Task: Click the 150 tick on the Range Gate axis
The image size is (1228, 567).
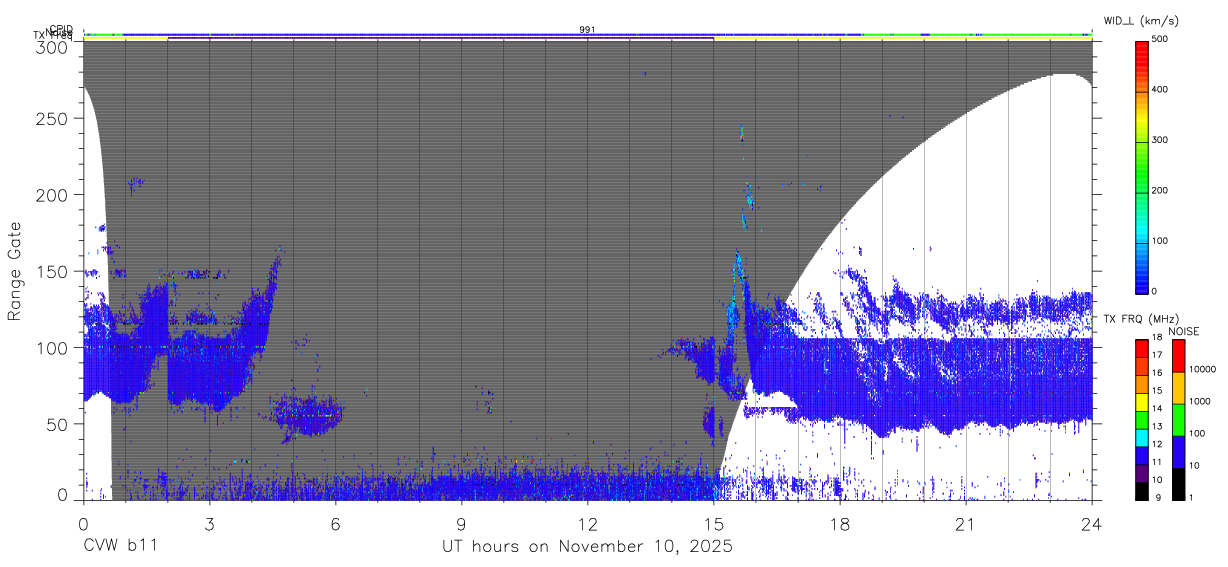Action: 53,271
